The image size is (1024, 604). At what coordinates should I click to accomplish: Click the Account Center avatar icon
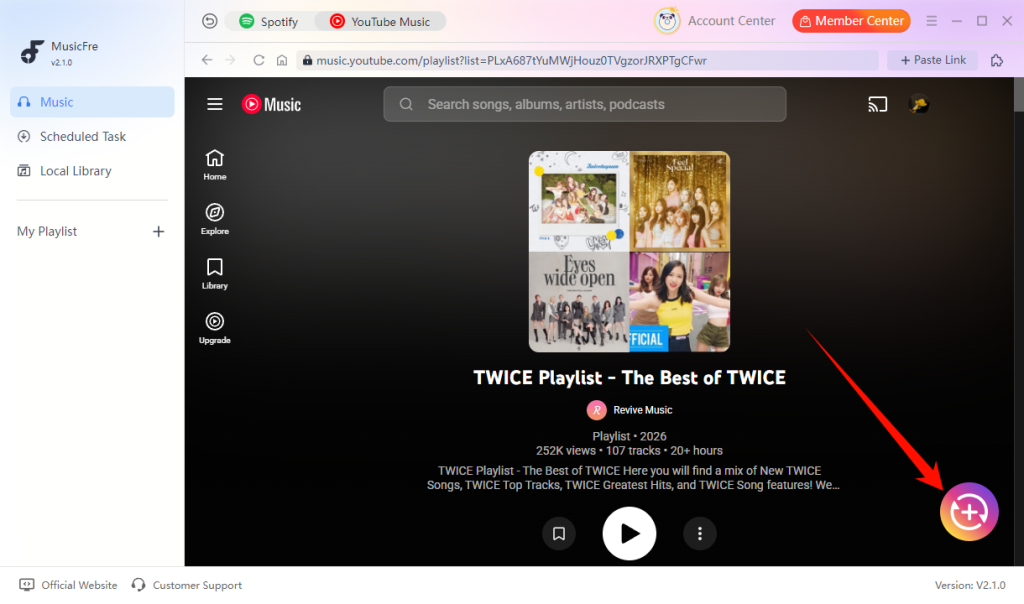point(667,21)
